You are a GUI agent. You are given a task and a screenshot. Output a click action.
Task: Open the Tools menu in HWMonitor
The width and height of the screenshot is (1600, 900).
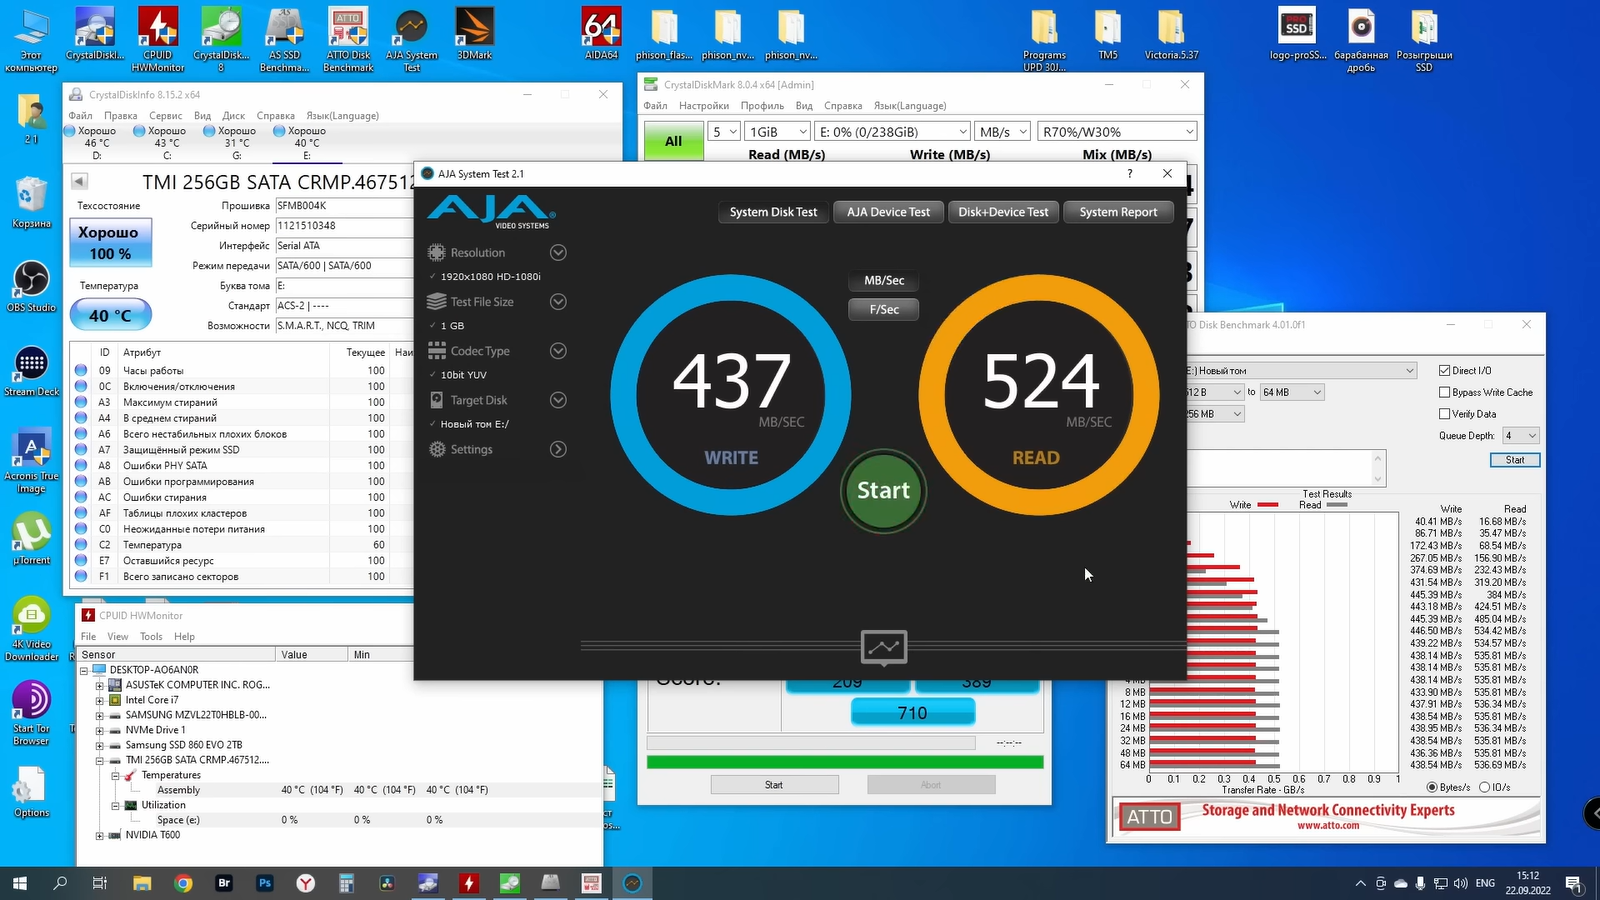coord(151,637)
